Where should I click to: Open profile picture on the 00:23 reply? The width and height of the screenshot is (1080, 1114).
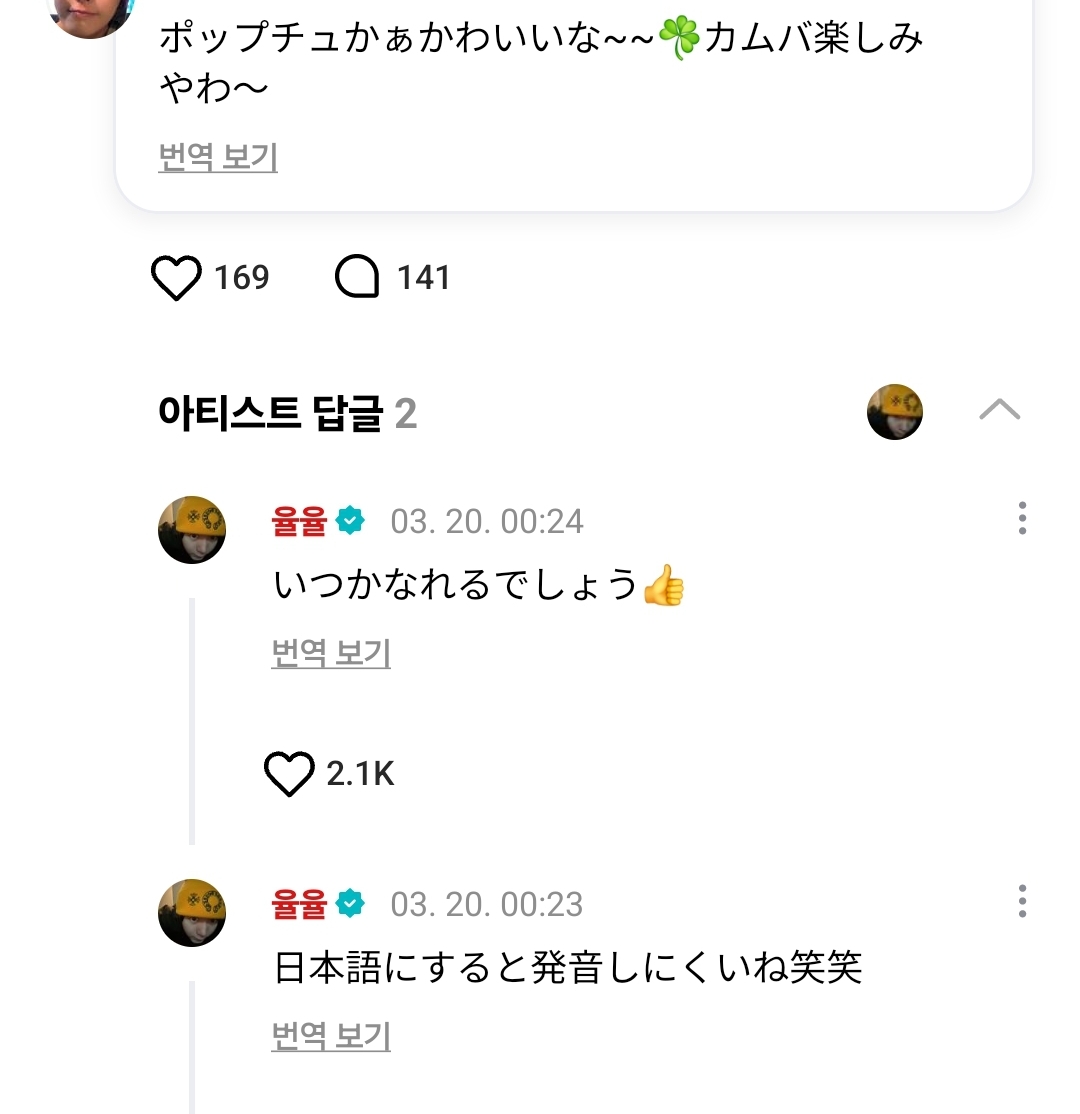192,913
